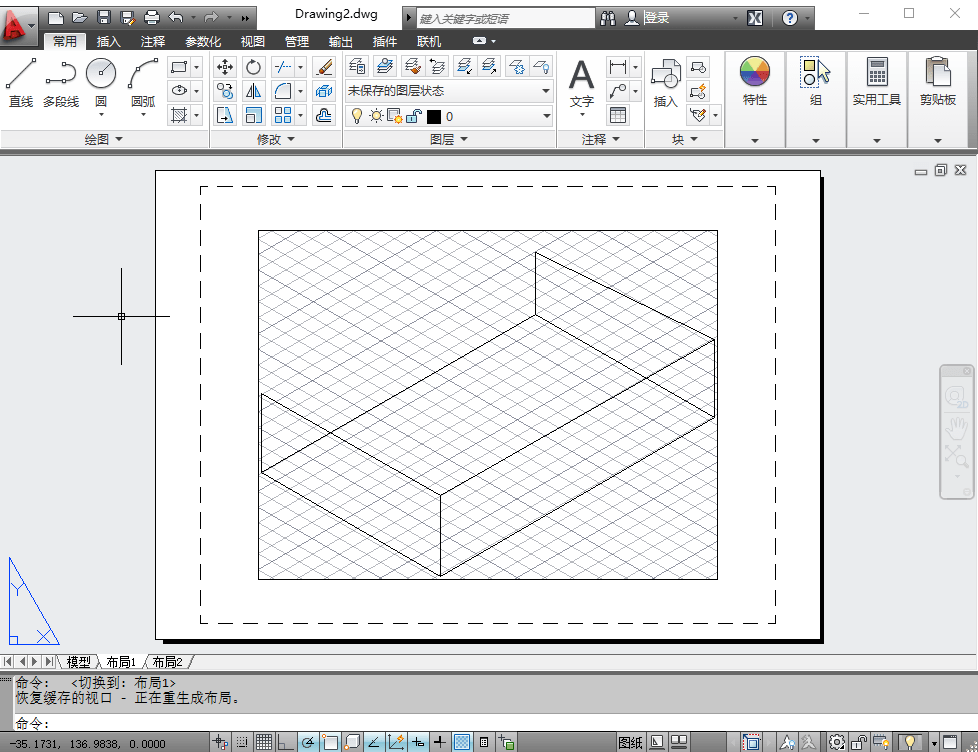This screenshot has width=978, height=752.
Task: Toggle Dynamic Input in status bar
Action: (x=419, y=742)
